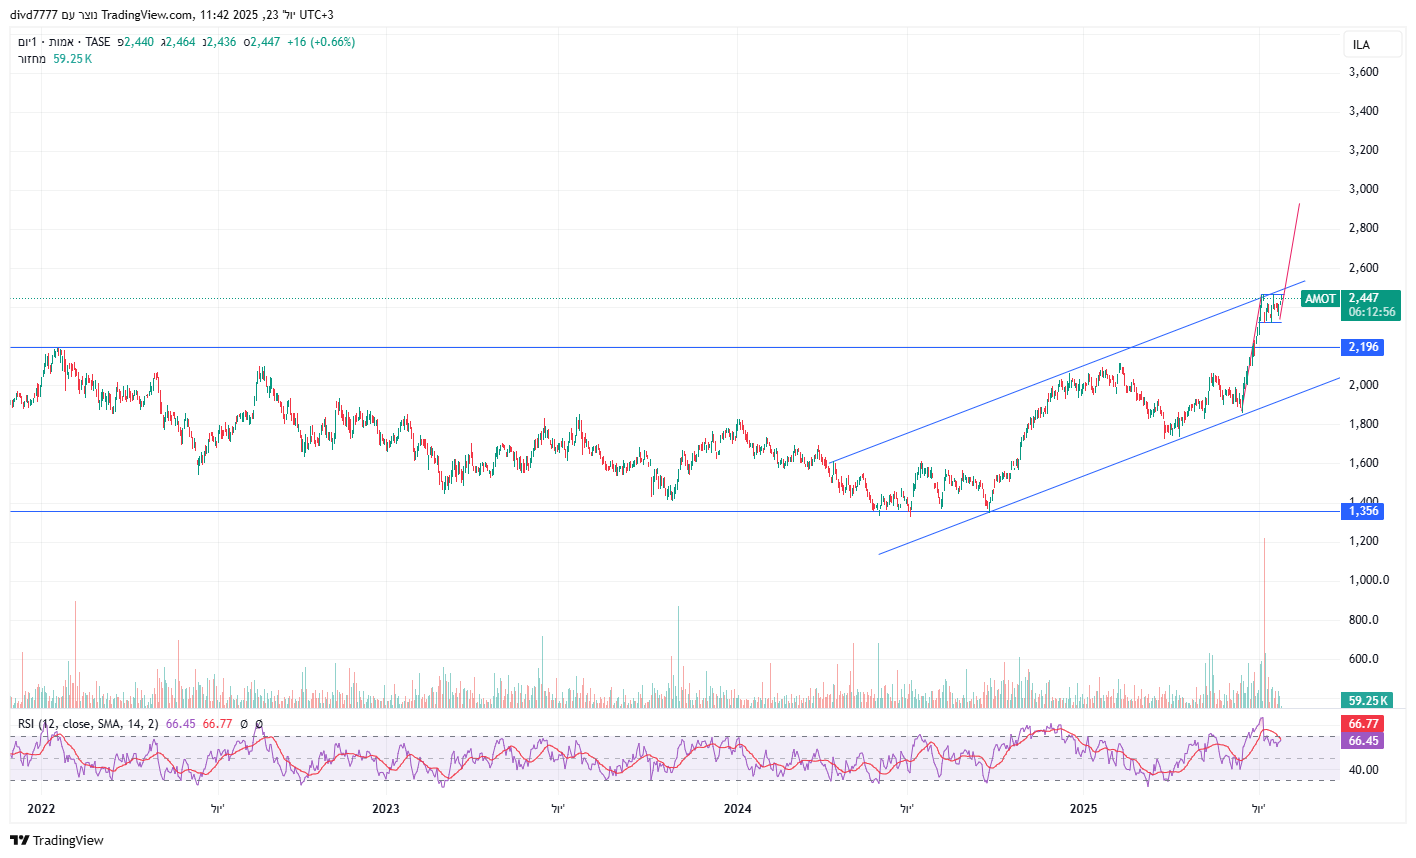The height and width of the screenshot is (858, 1416).
Task: Click the 3,600 price scale value
Action: tap(1363, 72)
